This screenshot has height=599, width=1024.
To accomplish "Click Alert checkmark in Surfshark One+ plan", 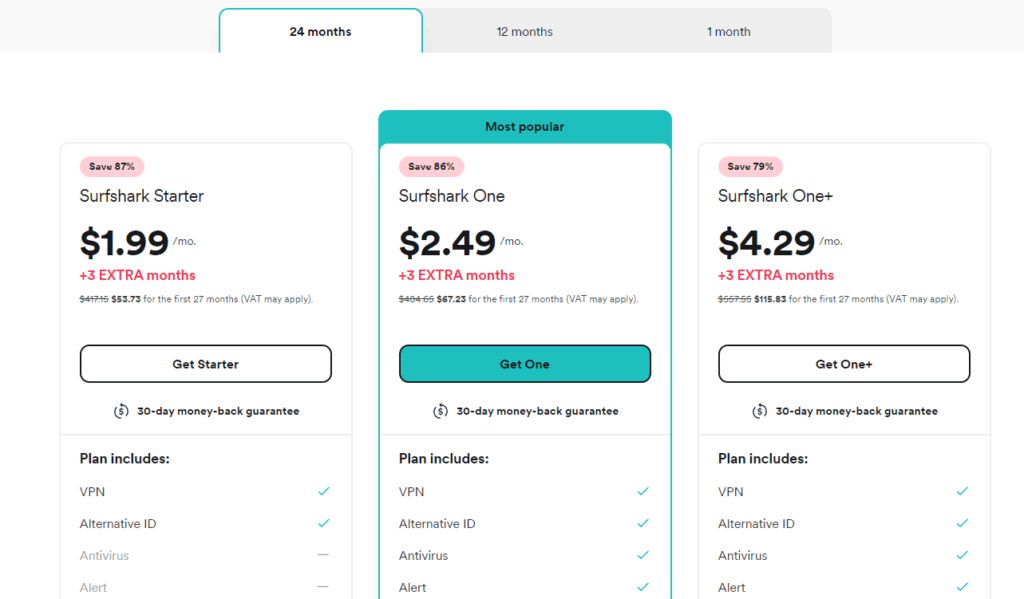I will [x=962, y=587].
